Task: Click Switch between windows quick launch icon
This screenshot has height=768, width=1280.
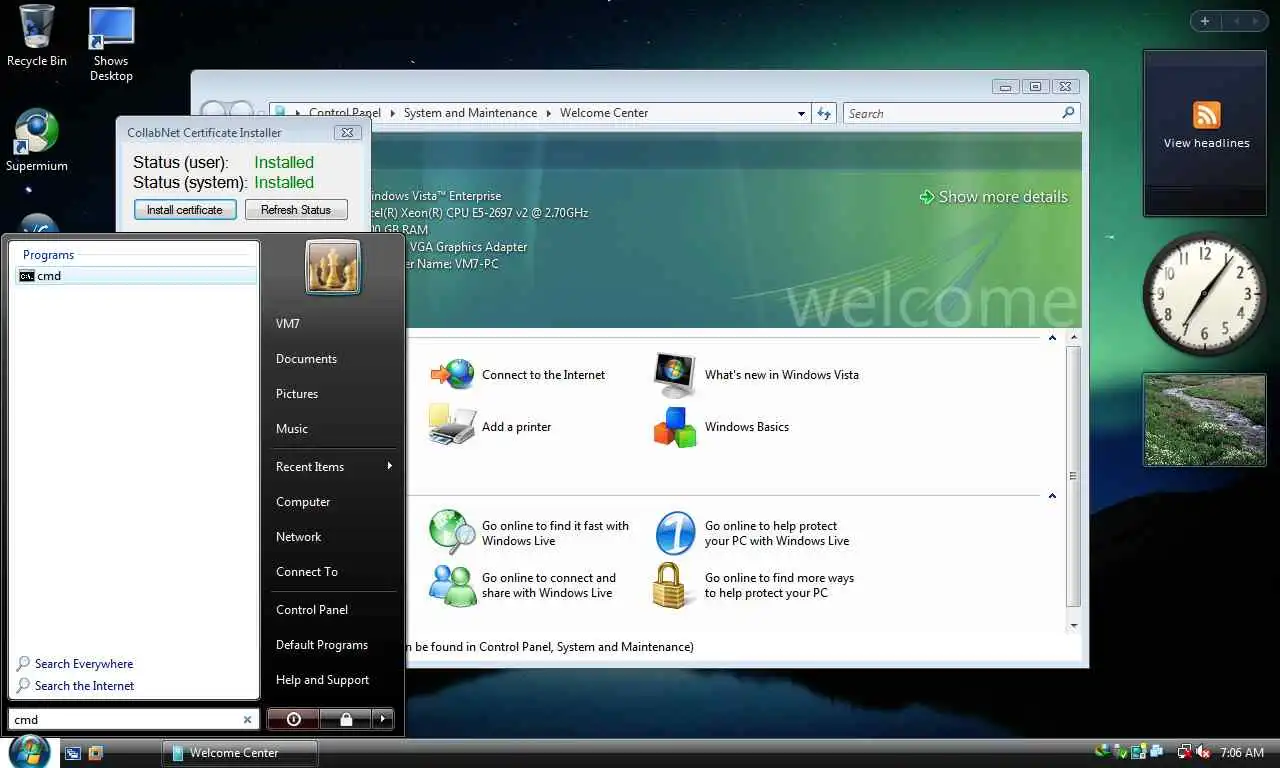Action: 96,752
